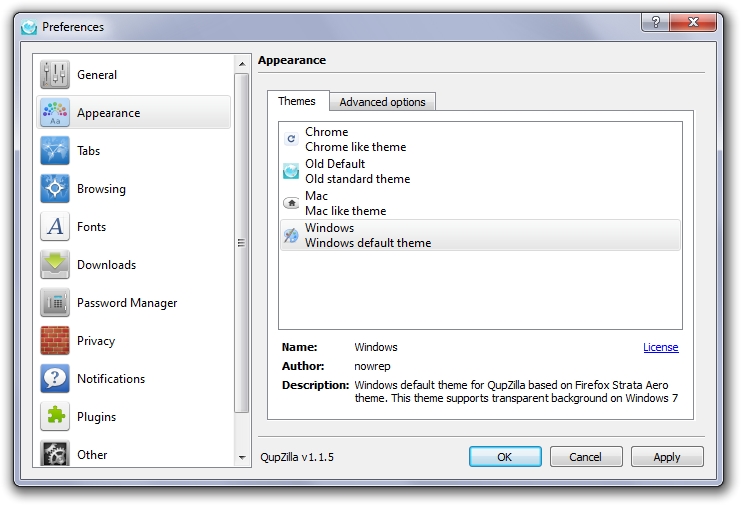Switch to the Themes tab
Viewport: 741px width, 506px height.
point(298,101)
